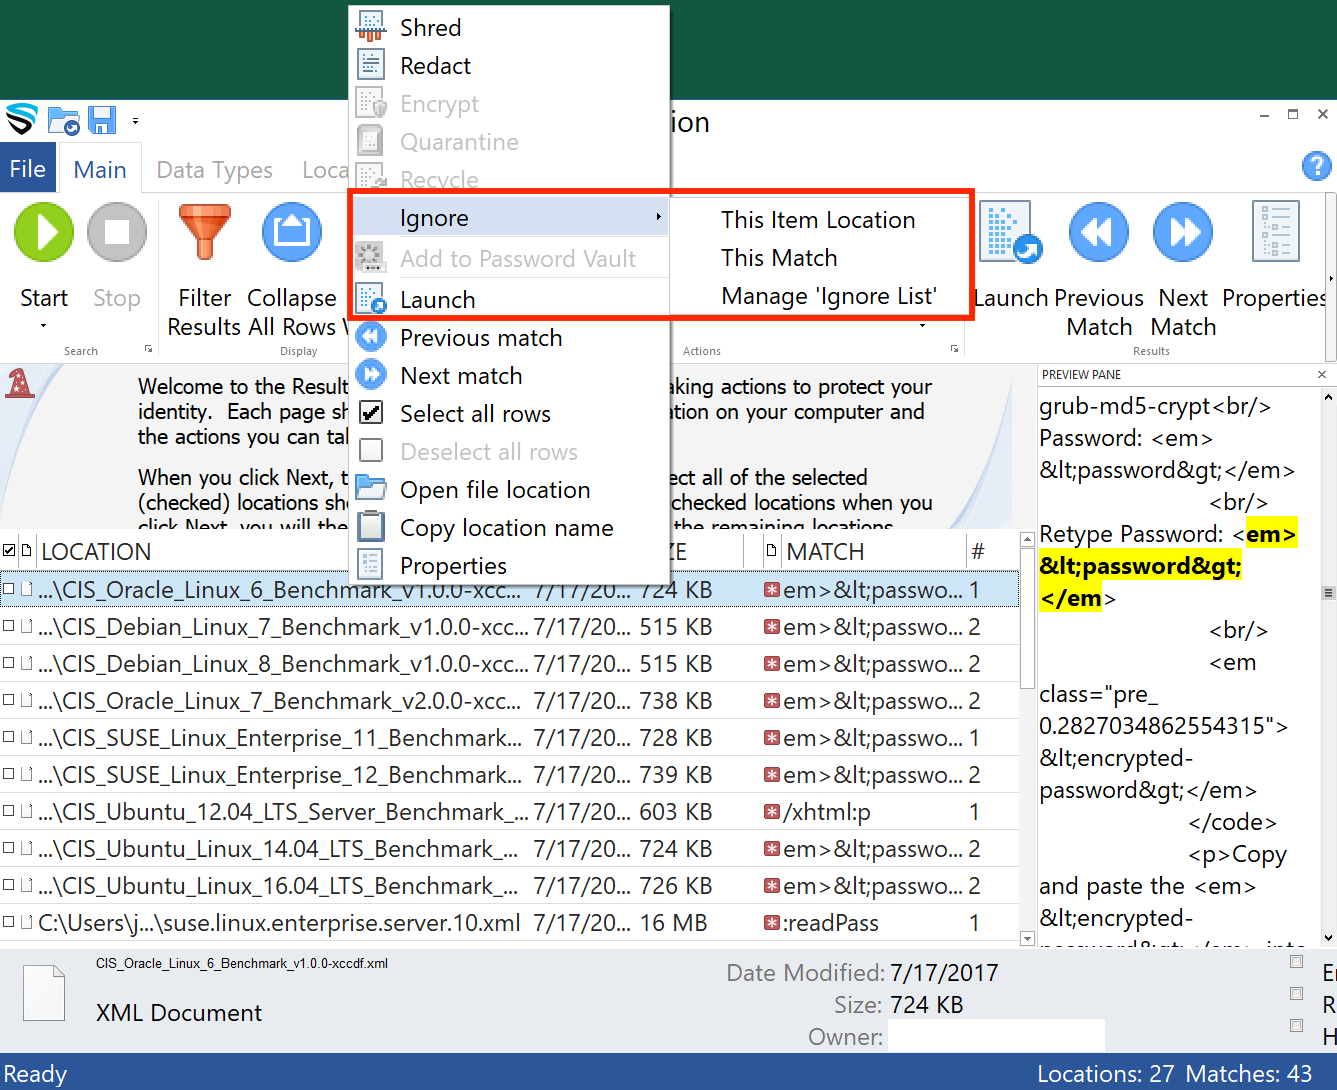This screenshot has height=1090, width=1337.
Task: Sort by the MATCH column header
Action: click(825, 551)
